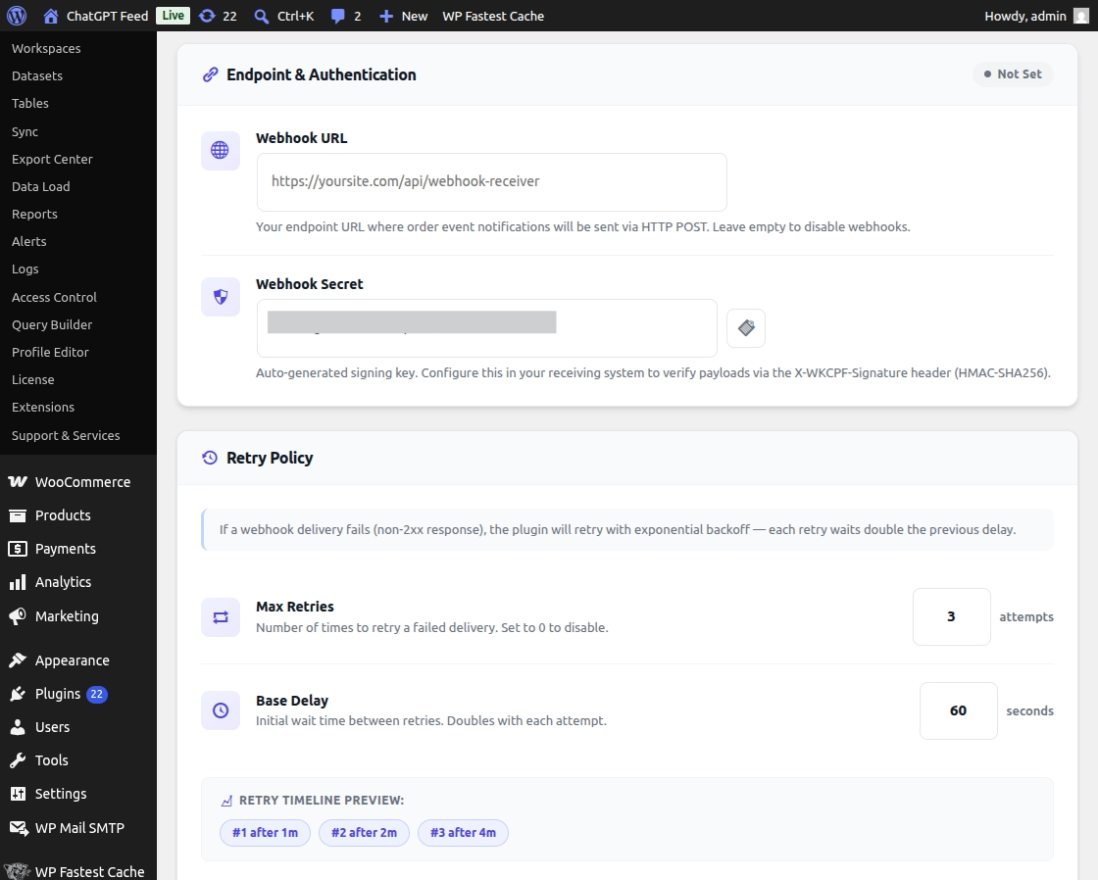The width and height of the screenshot is (1098, 880).
Task: Open the Plugins menu in the sidebar
Action: [58, 693]
